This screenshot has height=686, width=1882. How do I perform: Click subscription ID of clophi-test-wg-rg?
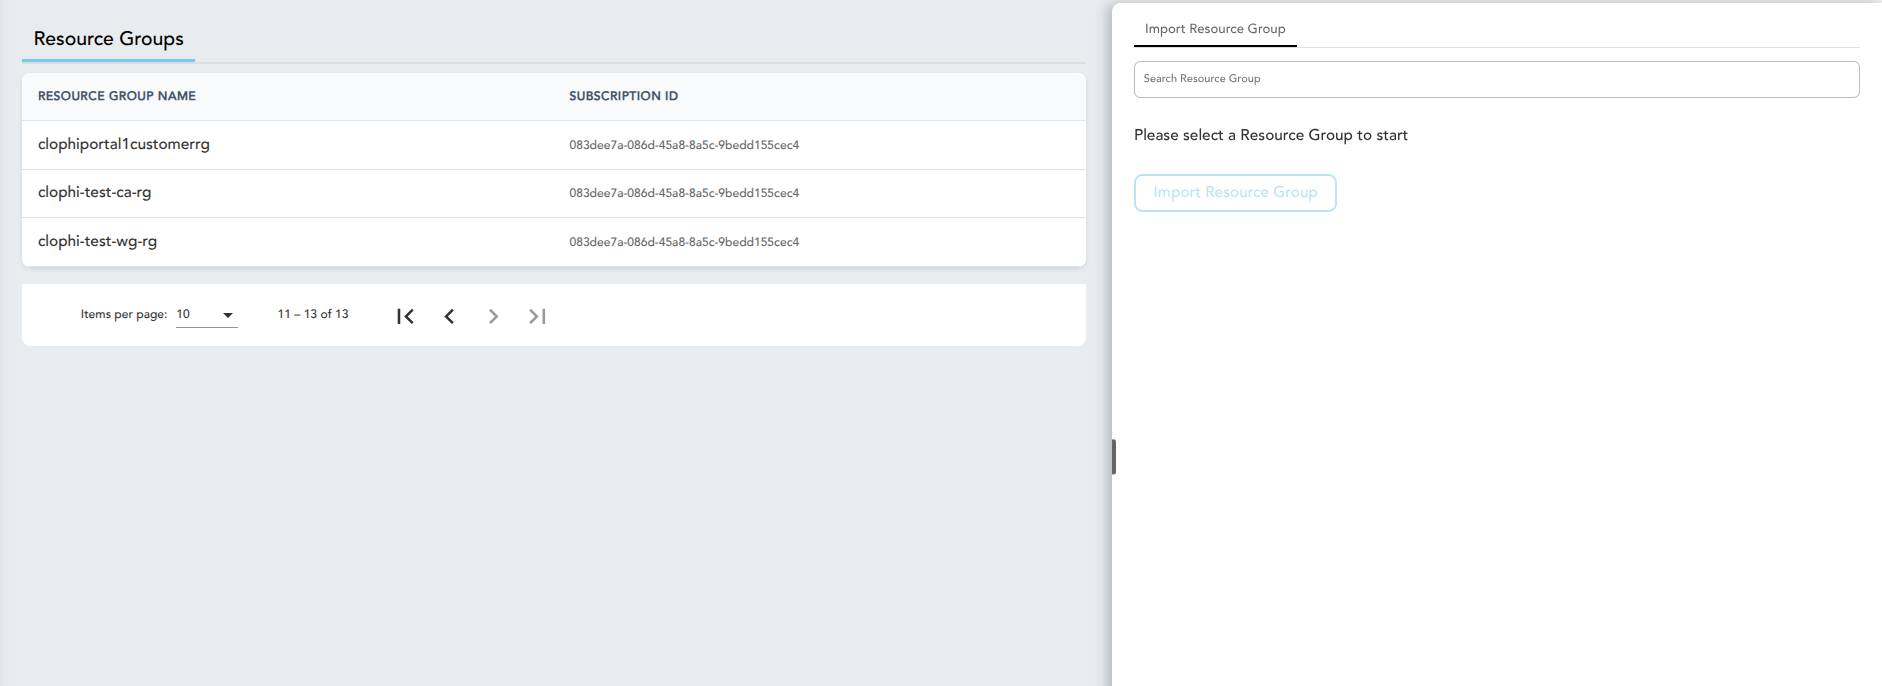coord(684,242)
